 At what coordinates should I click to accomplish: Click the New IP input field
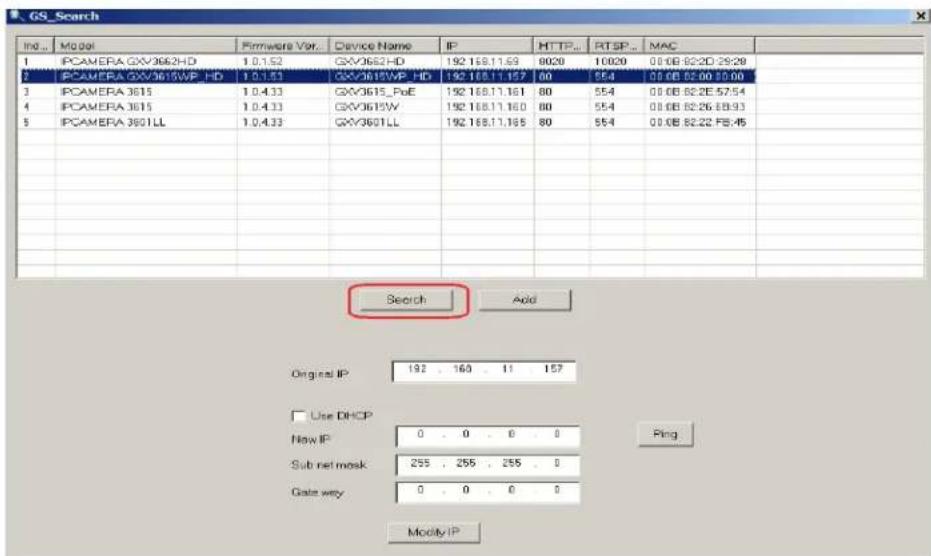click(x=487, y=436)
